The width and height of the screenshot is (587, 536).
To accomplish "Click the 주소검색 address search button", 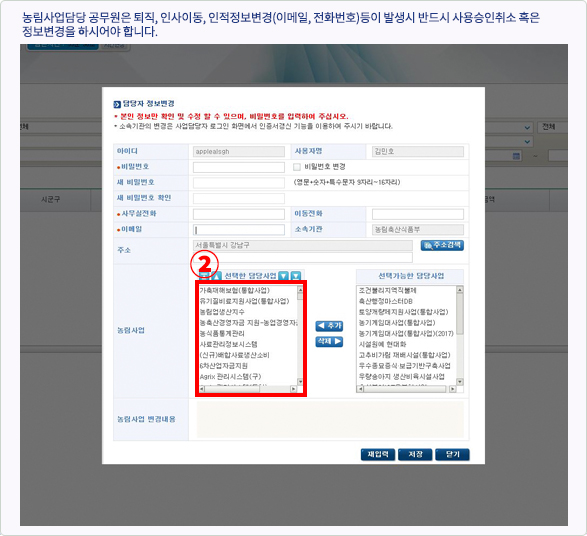I will tap(442, 246).
